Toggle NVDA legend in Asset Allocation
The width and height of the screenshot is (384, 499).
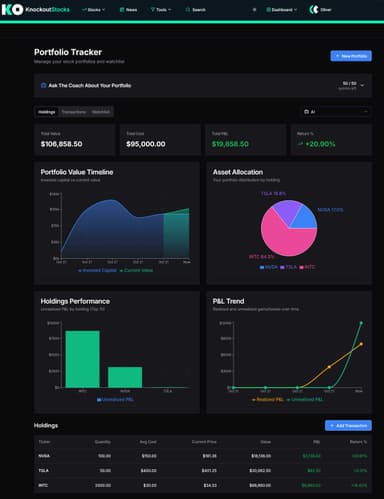pos(269,267)
